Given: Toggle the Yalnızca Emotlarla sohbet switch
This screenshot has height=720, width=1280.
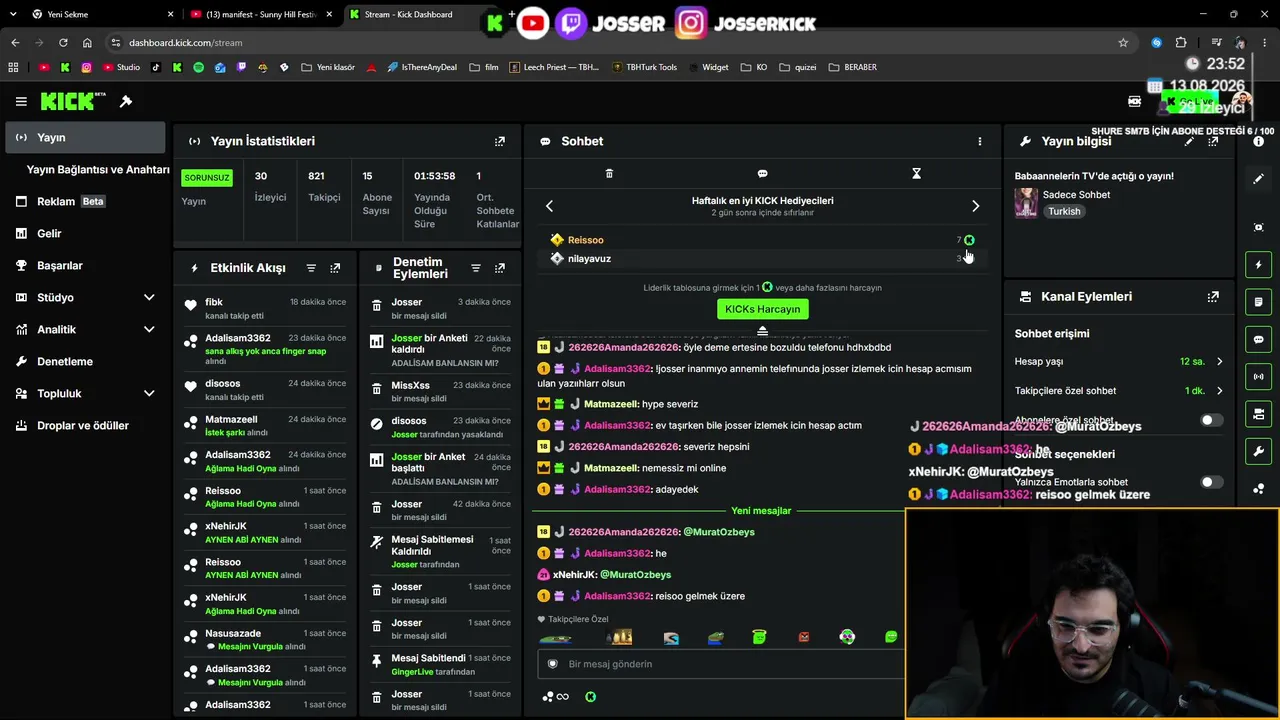Looking at the screenshot, I should tap(1211, 482).
